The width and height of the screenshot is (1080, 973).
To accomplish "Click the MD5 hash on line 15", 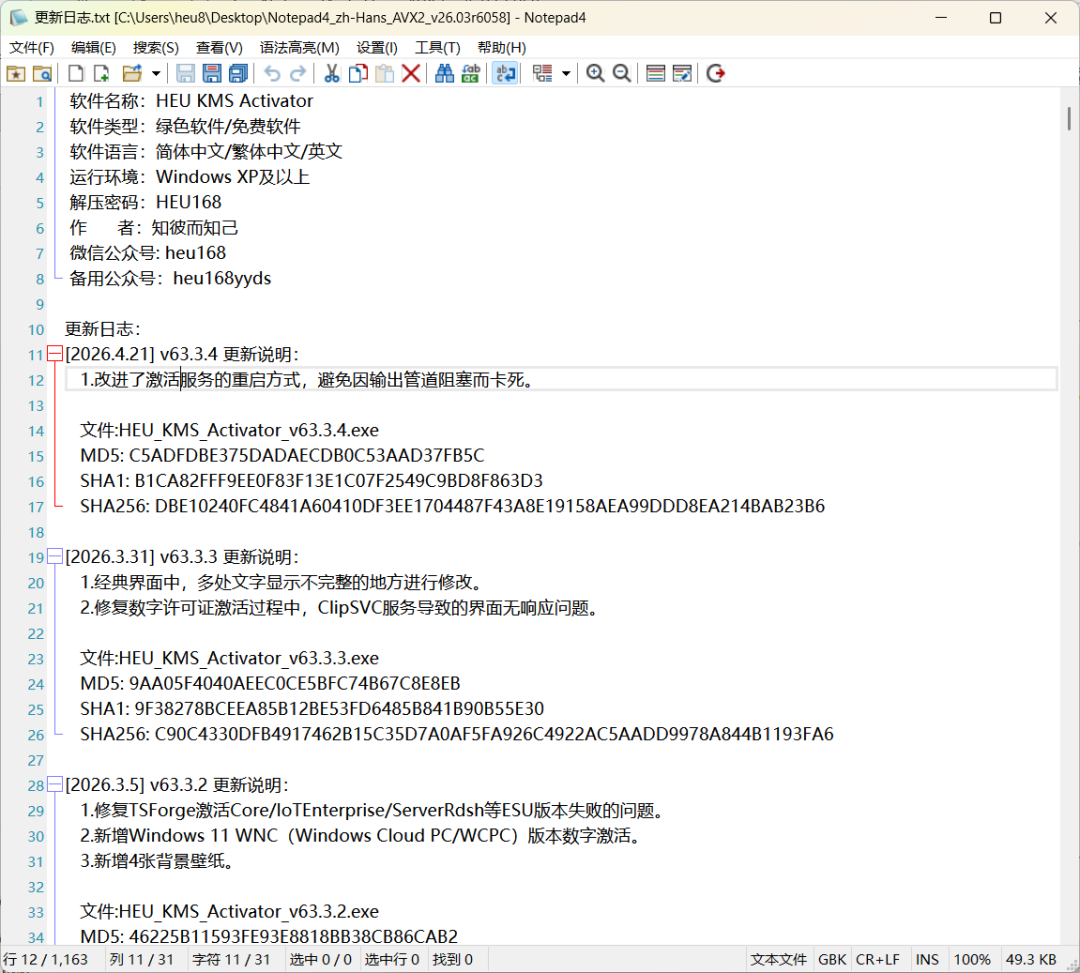I will pyautogui.click(x=307, y=456).
